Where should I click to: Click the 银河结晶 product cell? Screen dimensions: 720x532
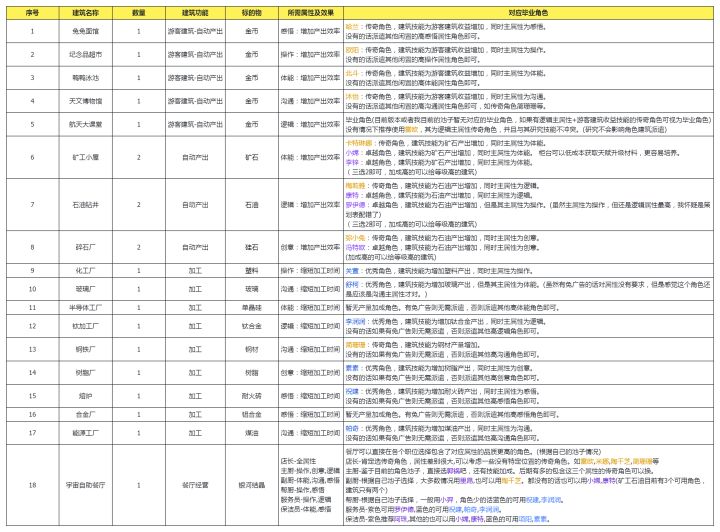pos(252,485)
